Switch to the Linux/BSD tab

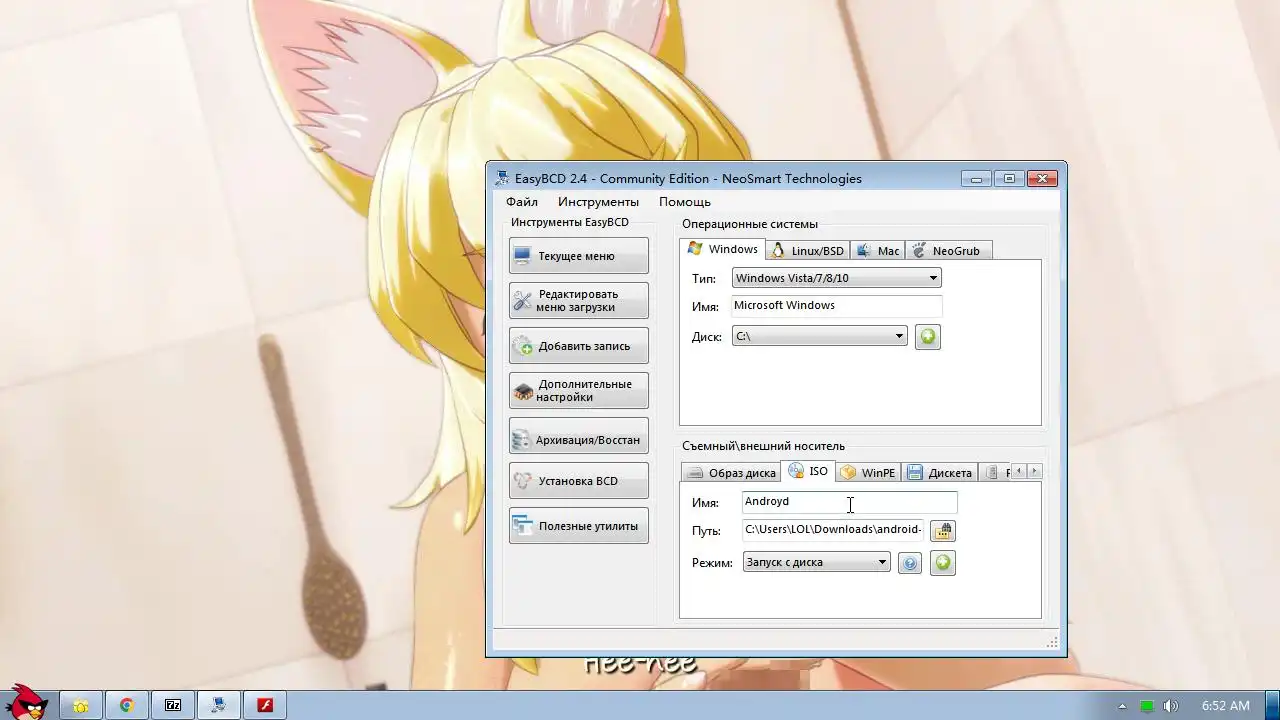point(808,251)
